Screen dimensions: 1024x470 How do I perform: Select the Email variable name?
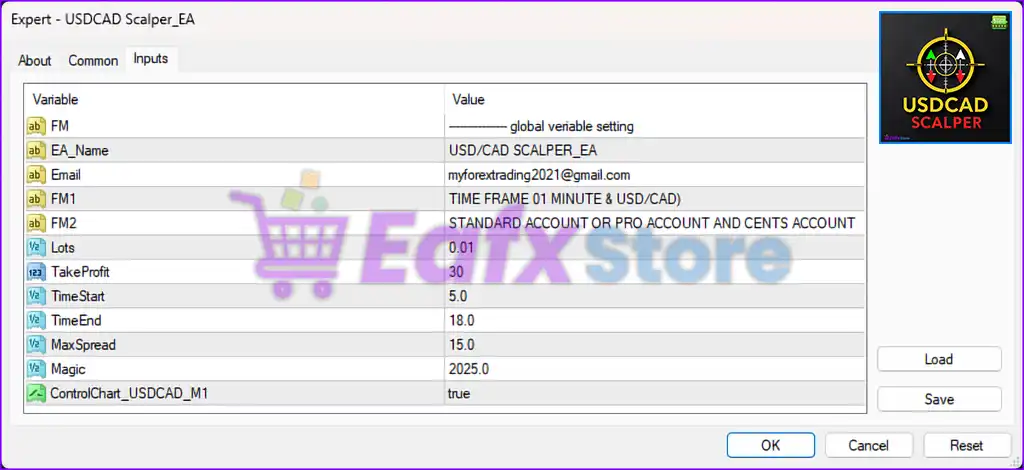[66, 175]
